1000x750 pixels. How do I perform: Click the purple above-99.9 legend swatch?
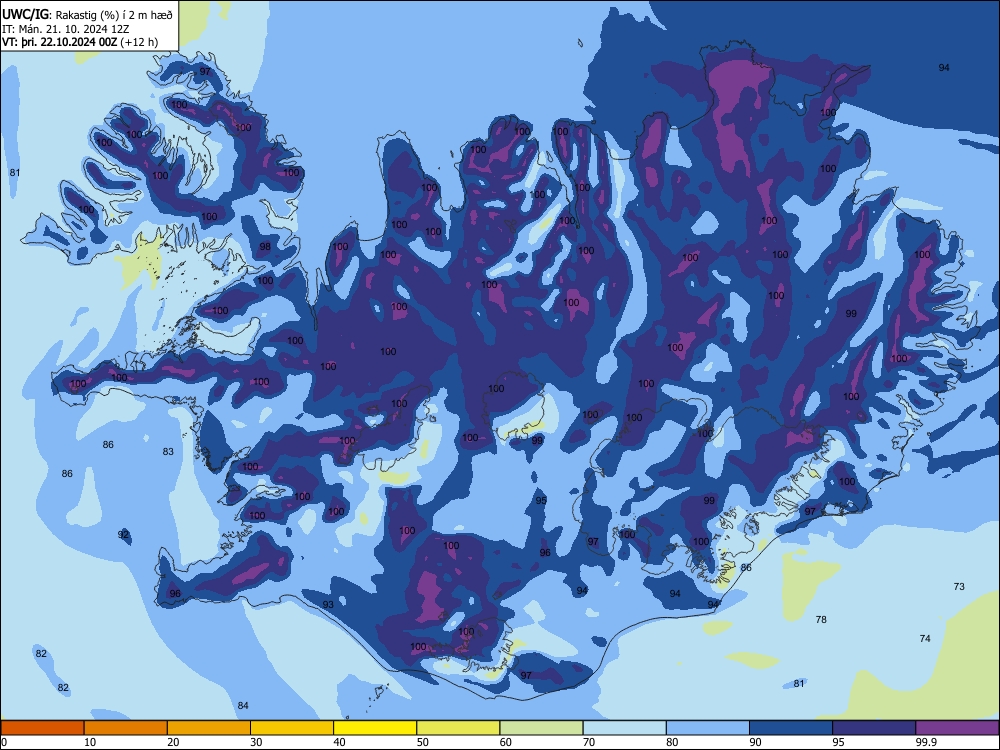tap(957, 728)
